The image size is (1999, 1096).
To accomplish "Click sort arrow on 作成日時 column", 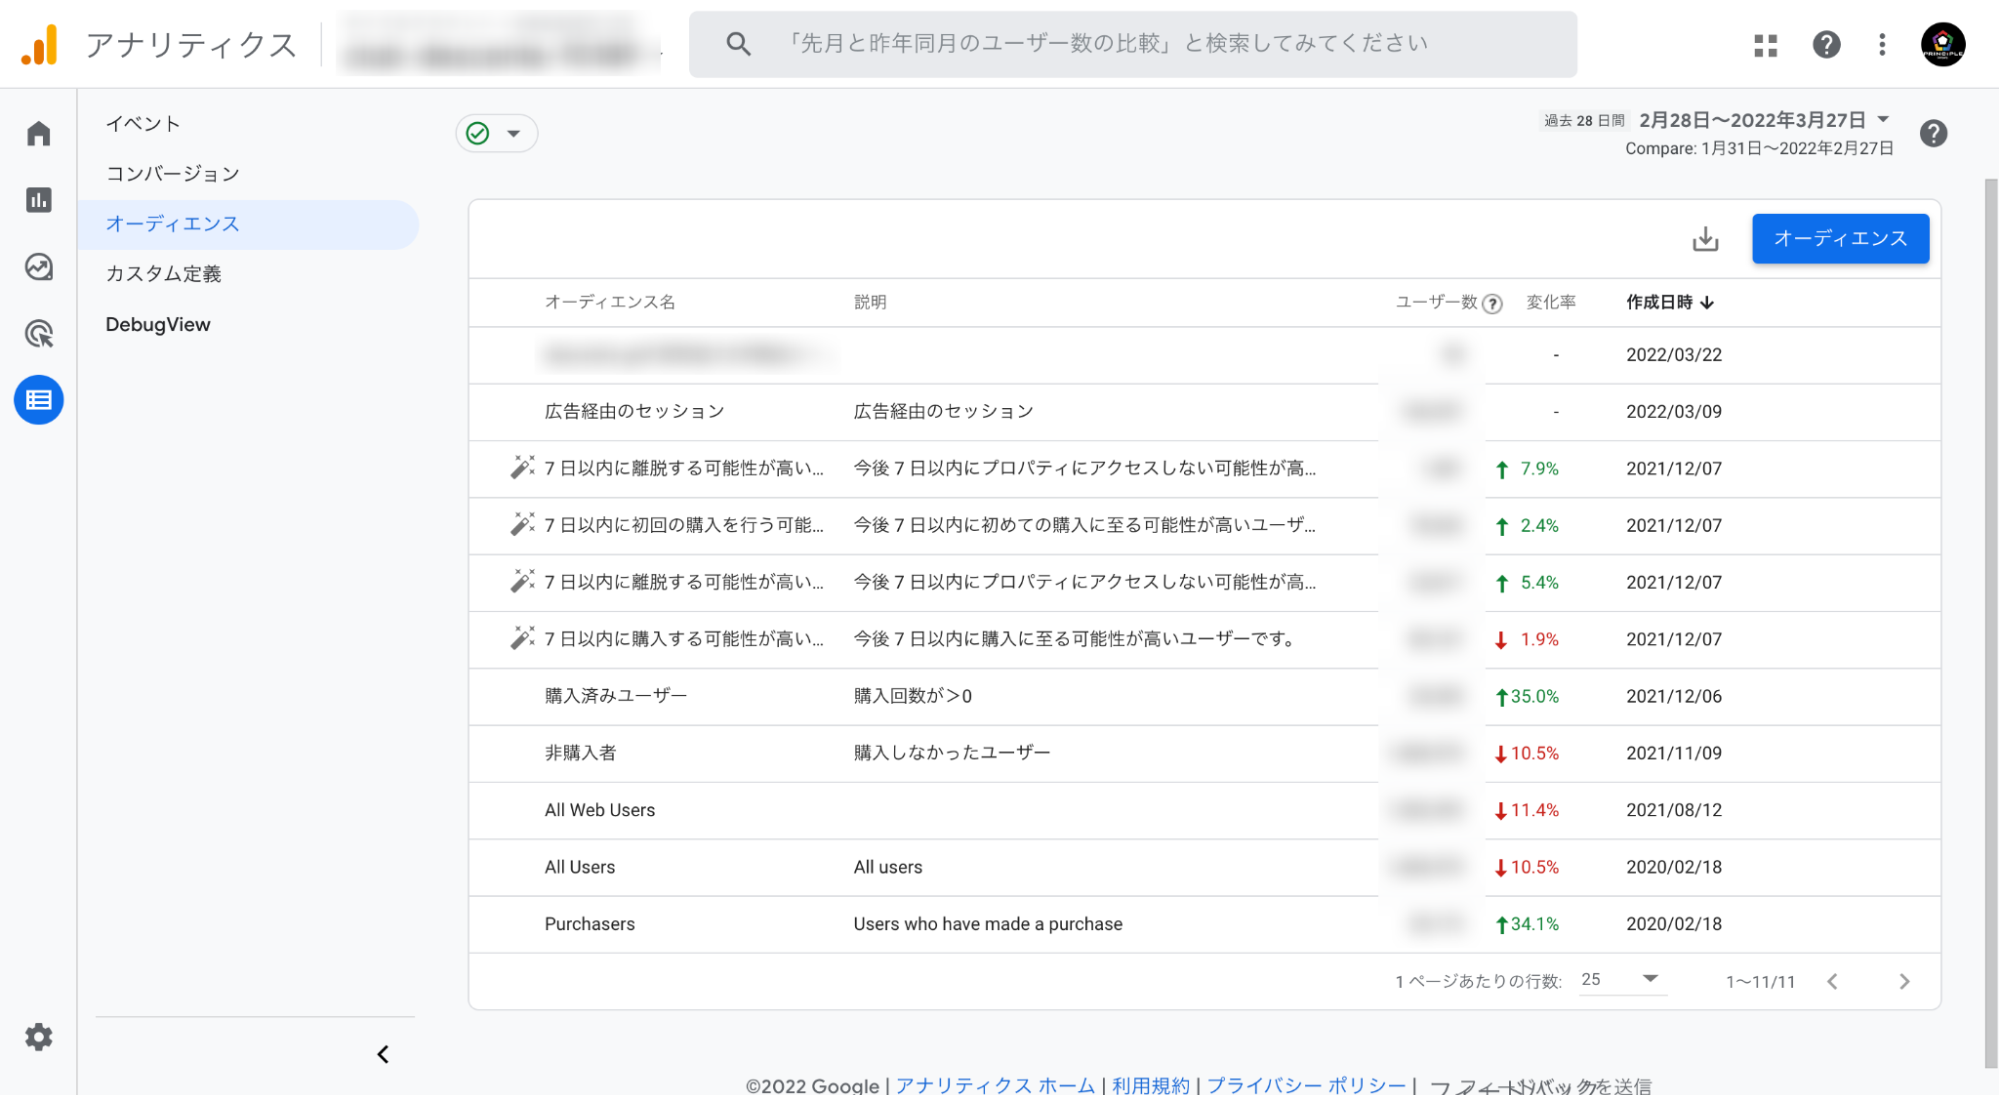I will 1707,303.
